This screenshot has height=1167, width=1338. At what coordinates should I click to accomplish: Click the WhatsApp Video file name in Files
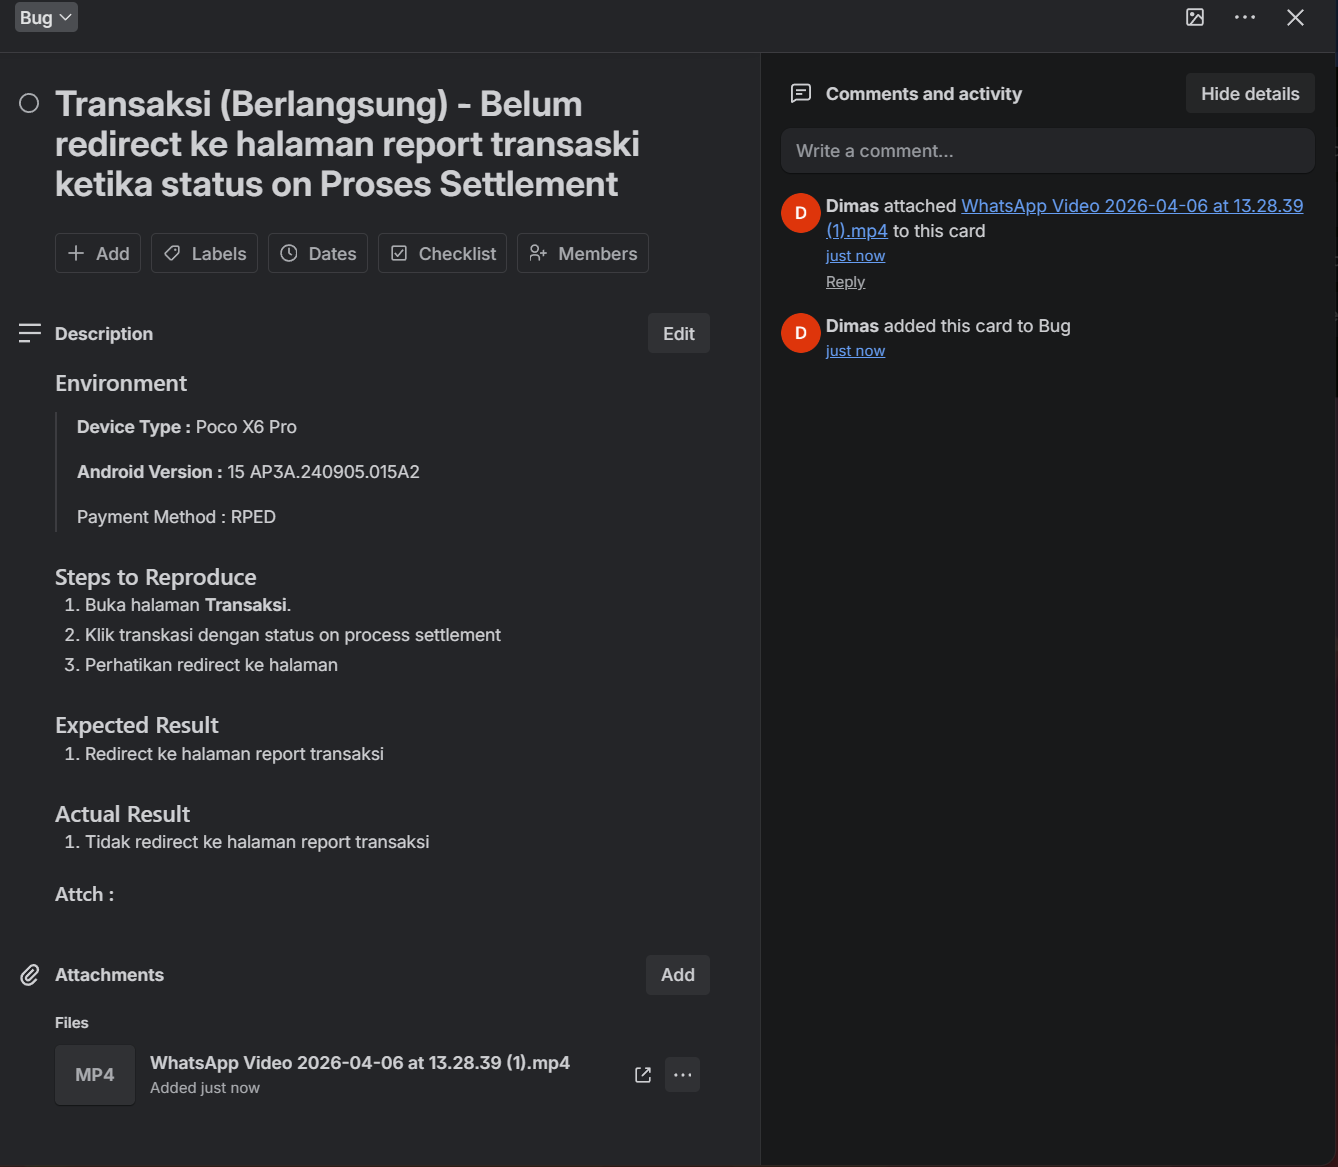pos(360,1063)
